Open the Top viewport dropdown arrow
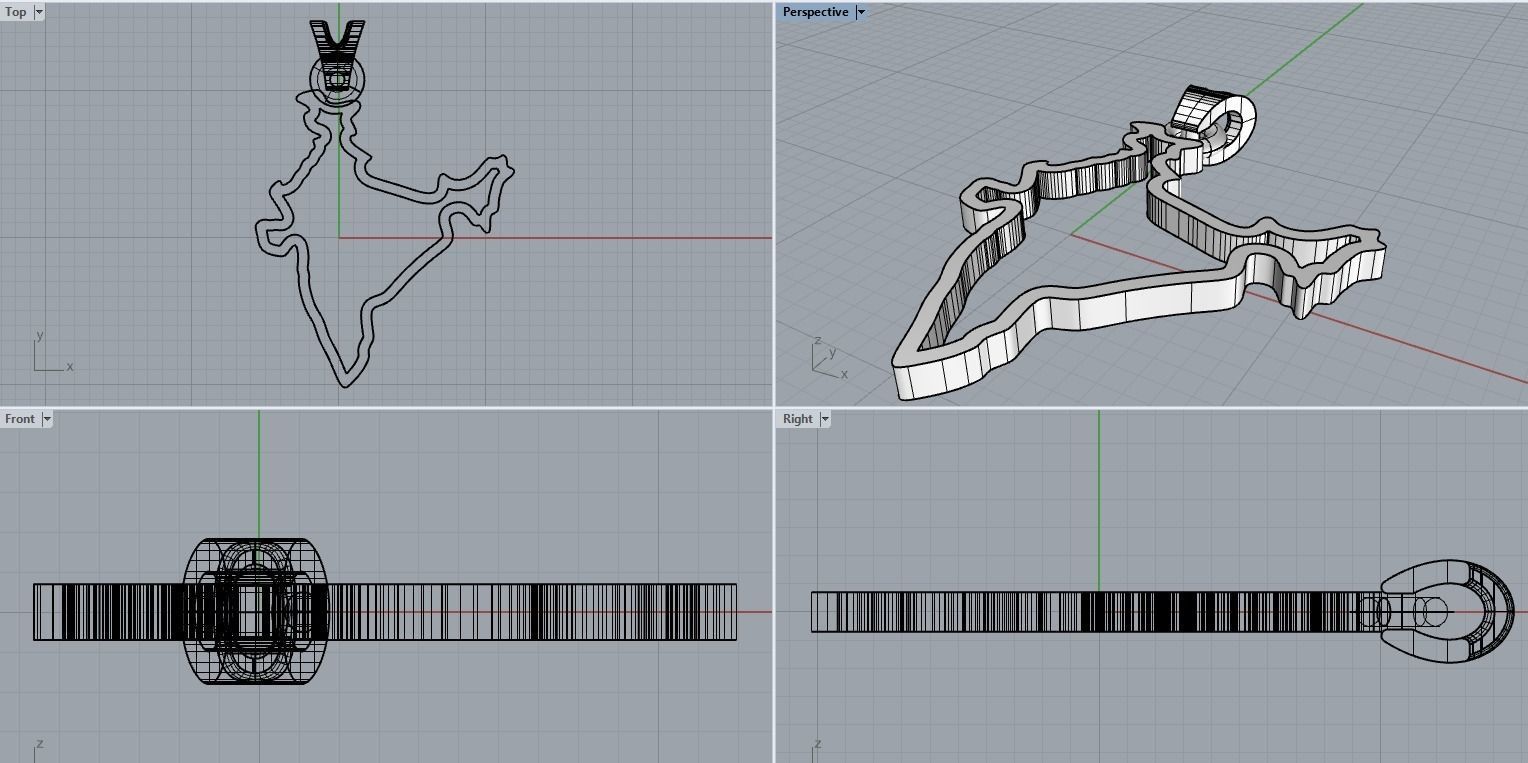1528x763 pixels. coord(39,12)
